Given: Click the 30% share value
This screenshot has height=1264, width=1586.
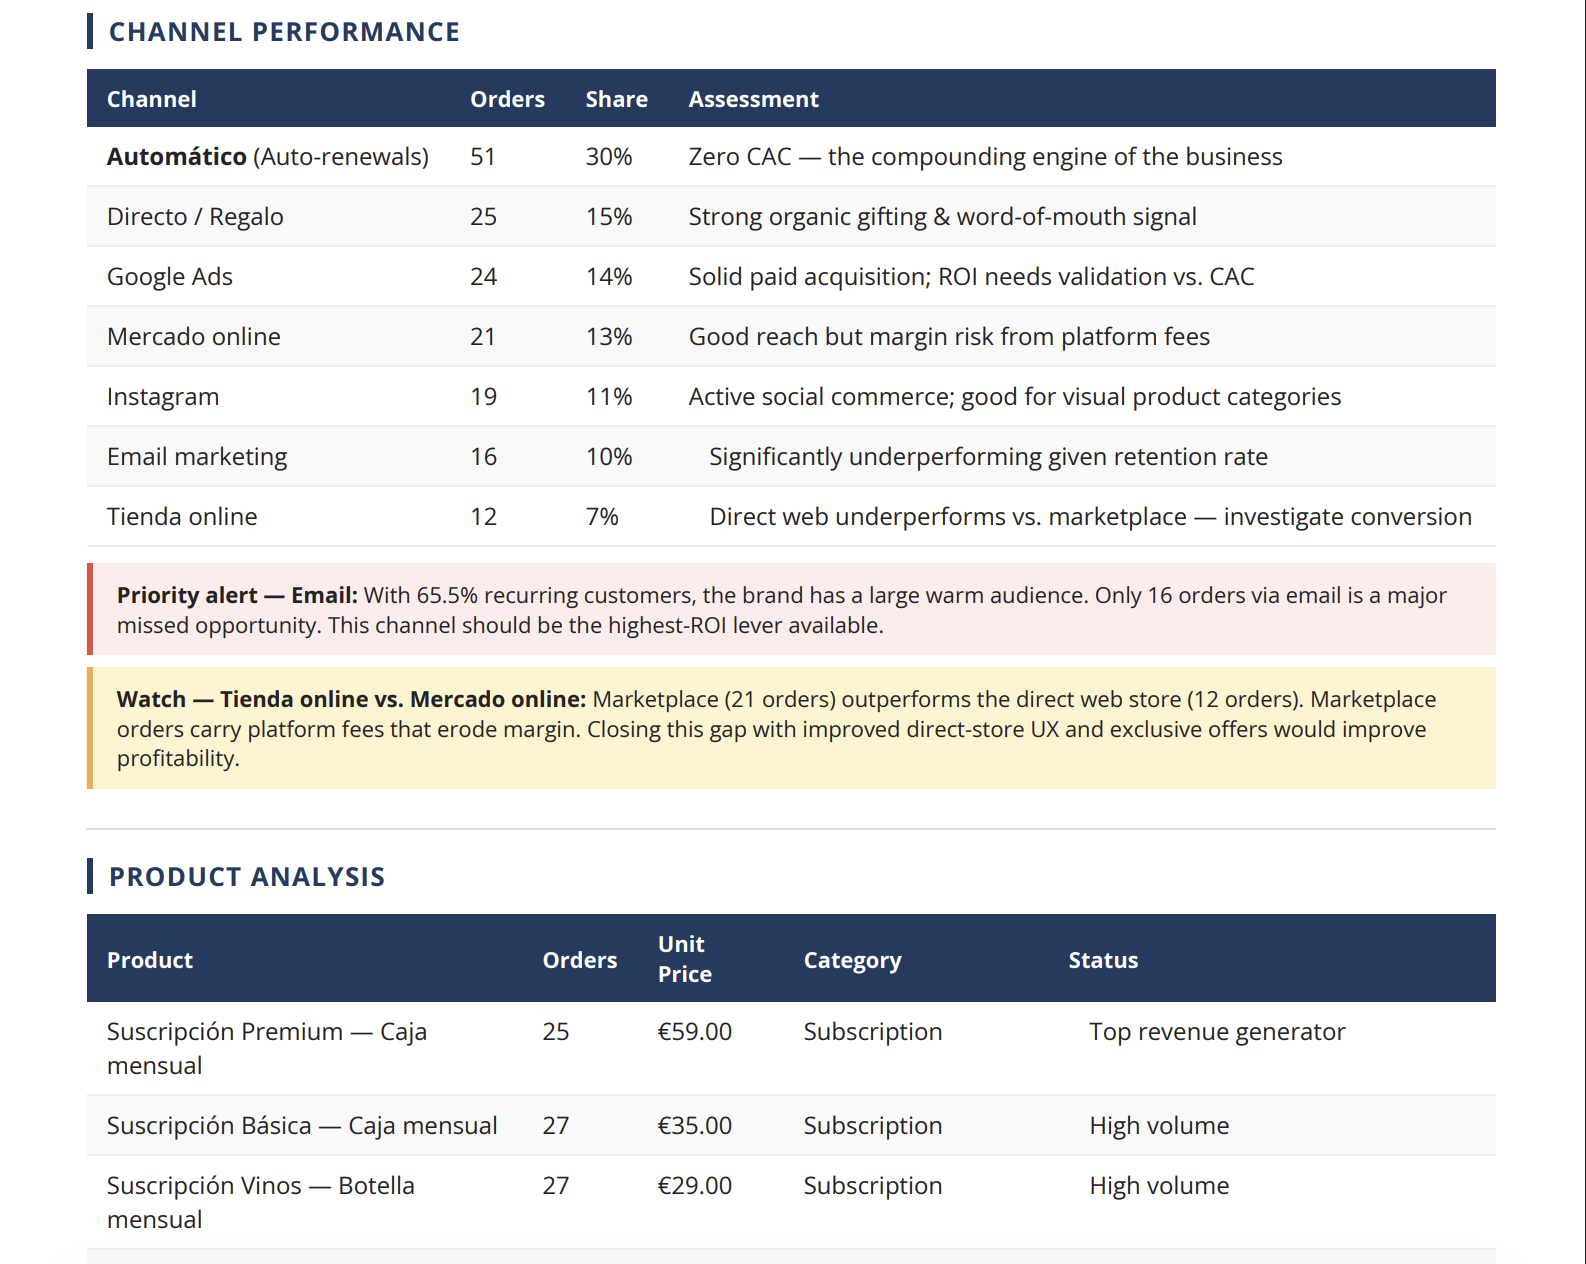Looking at the screenshot, I should 609,157.
